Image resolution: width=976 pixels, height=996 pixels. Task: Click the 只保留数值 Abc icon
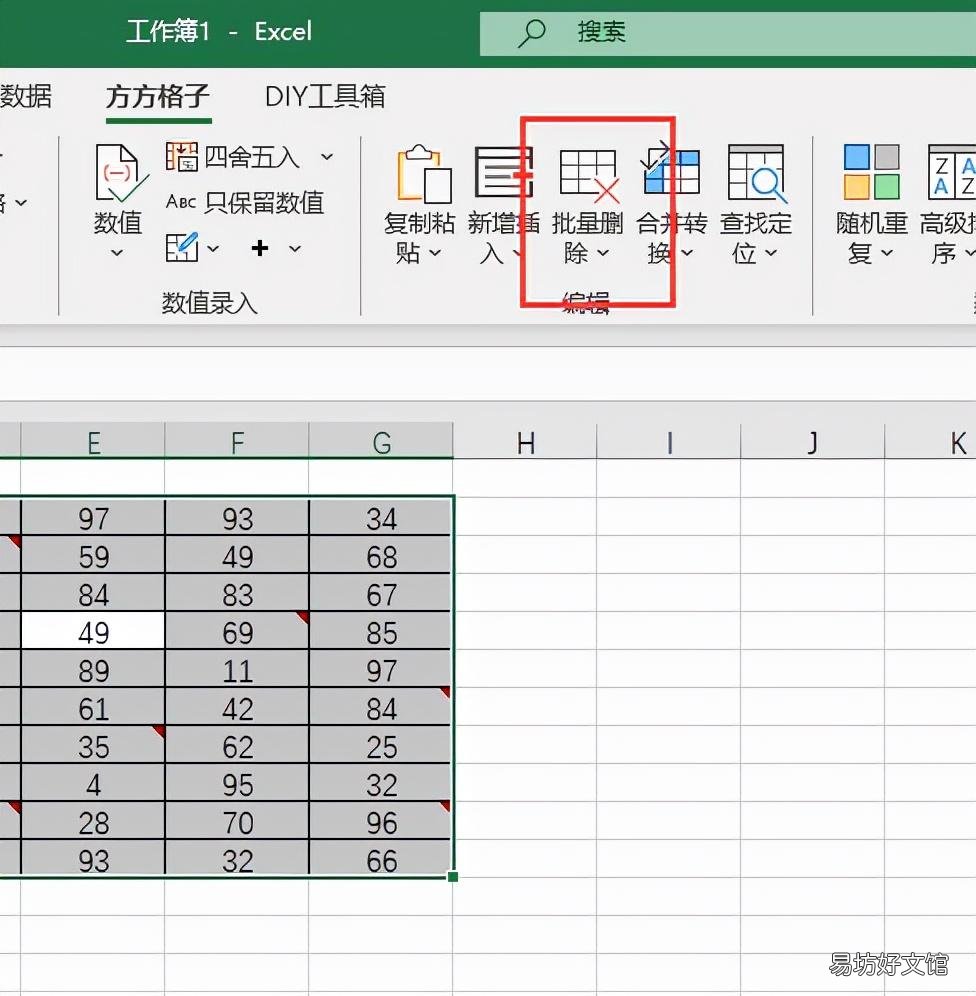click(x=180, y=202)
